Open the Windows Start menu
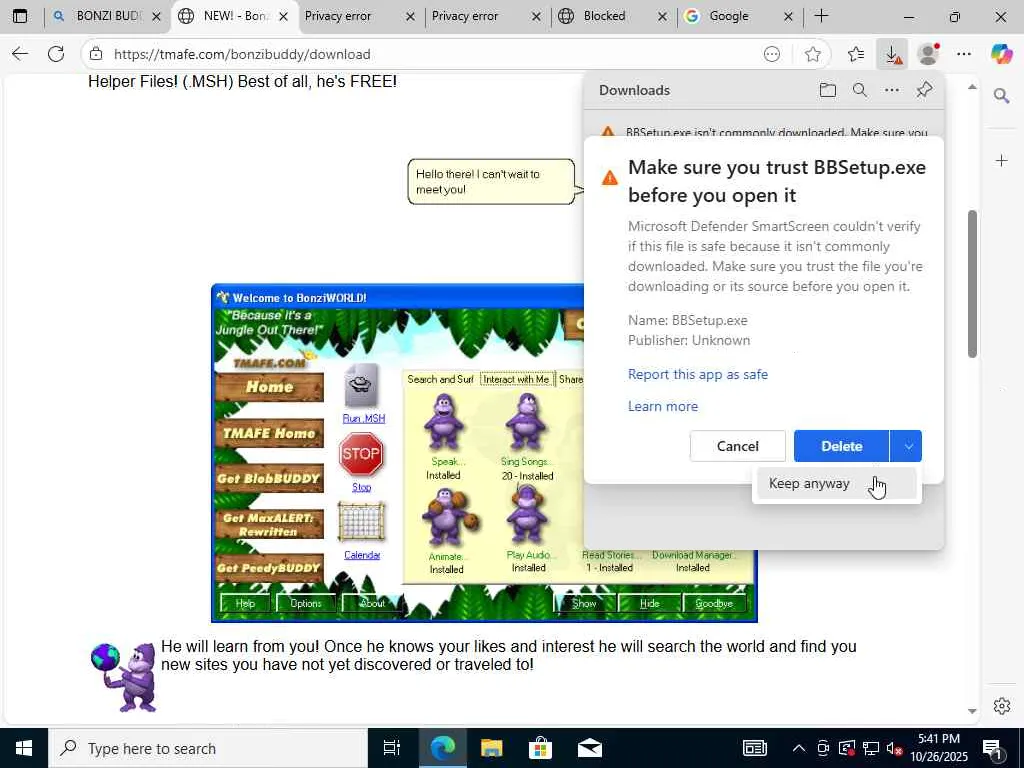The image size is (1024, 768). click(24, 748)
